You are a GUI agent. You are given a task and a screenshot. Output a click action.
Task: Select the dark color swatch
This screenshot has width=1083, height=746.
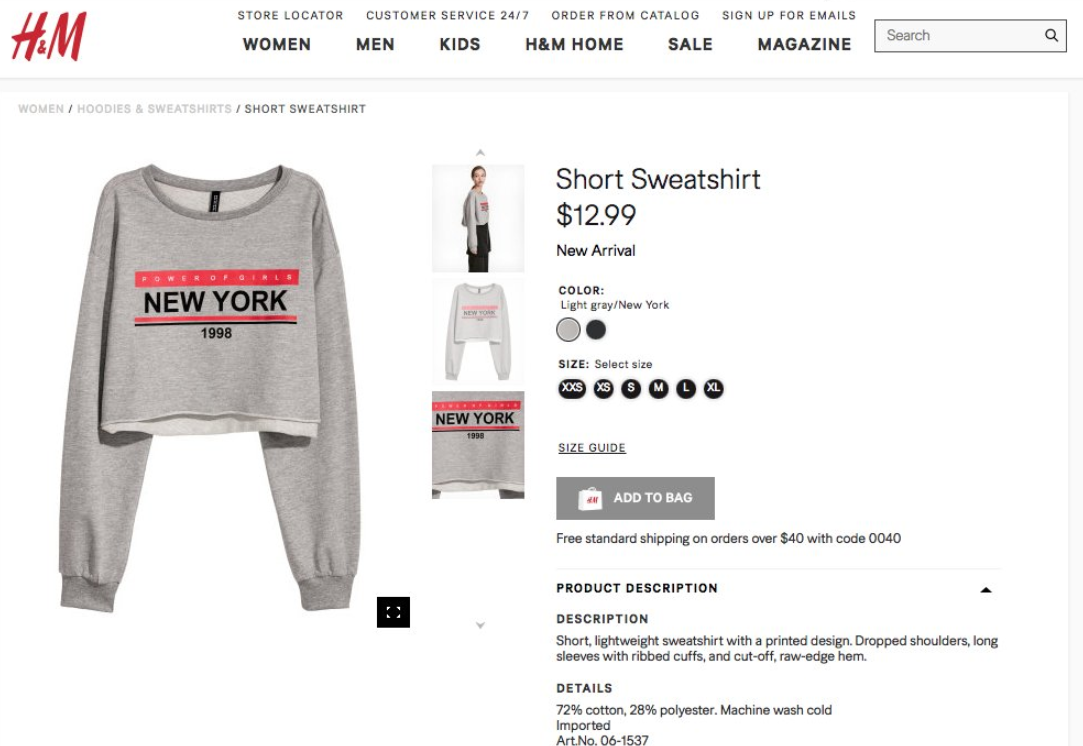pos(595,329)
